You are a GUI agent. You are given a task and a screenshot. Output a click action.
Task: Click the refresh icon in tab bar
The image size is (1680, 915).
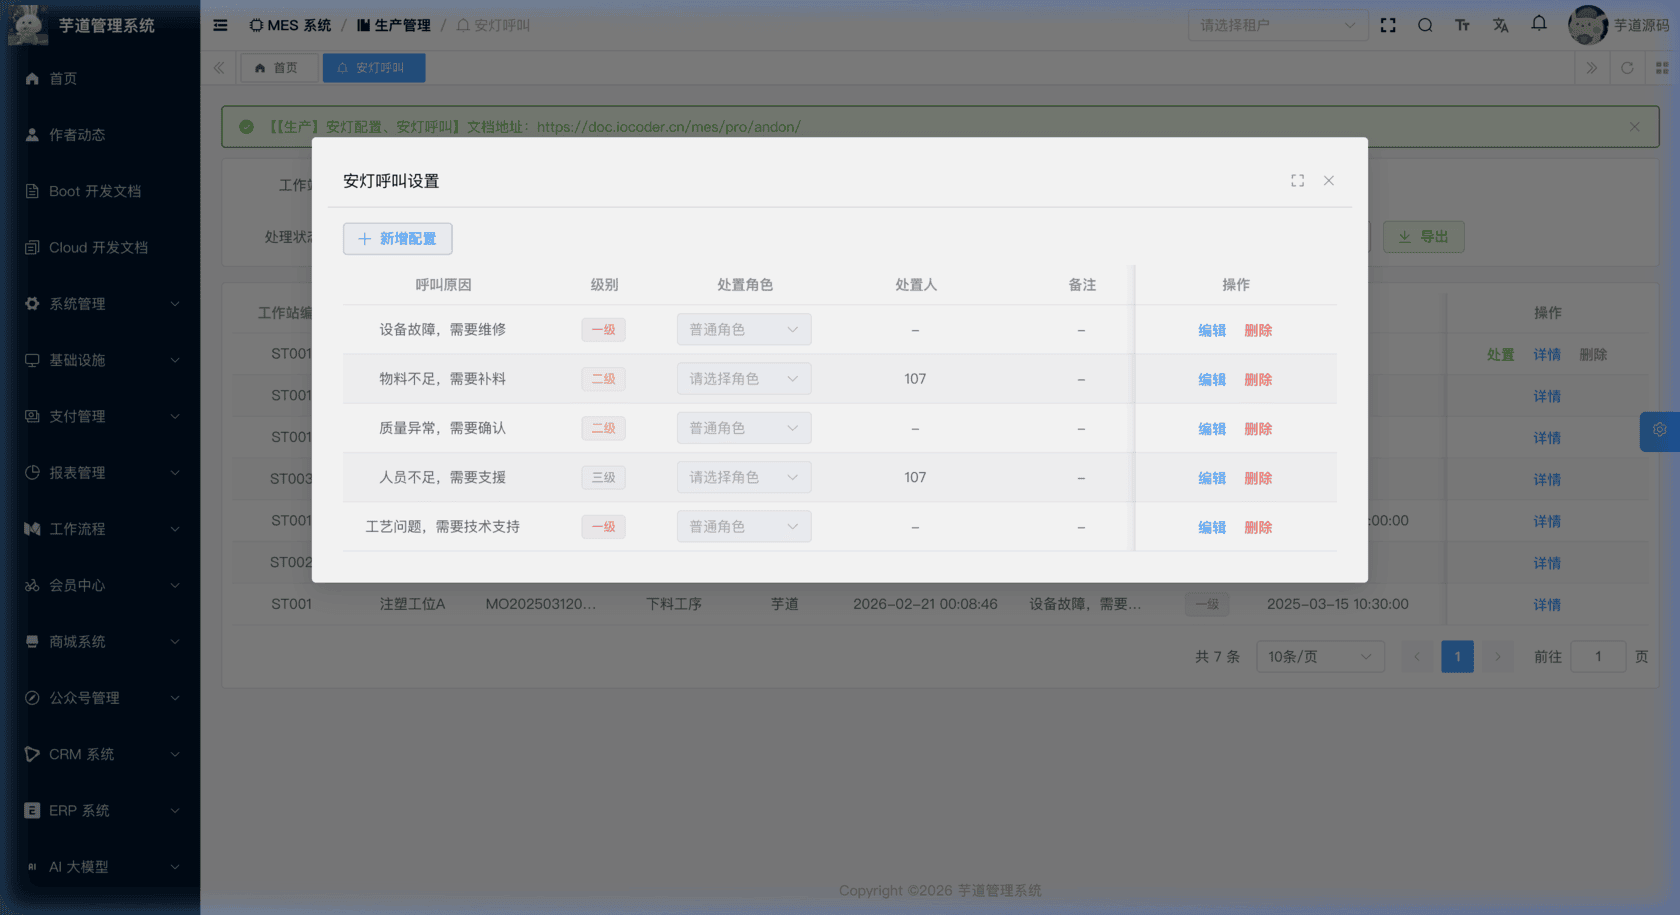coord(1627,68)
